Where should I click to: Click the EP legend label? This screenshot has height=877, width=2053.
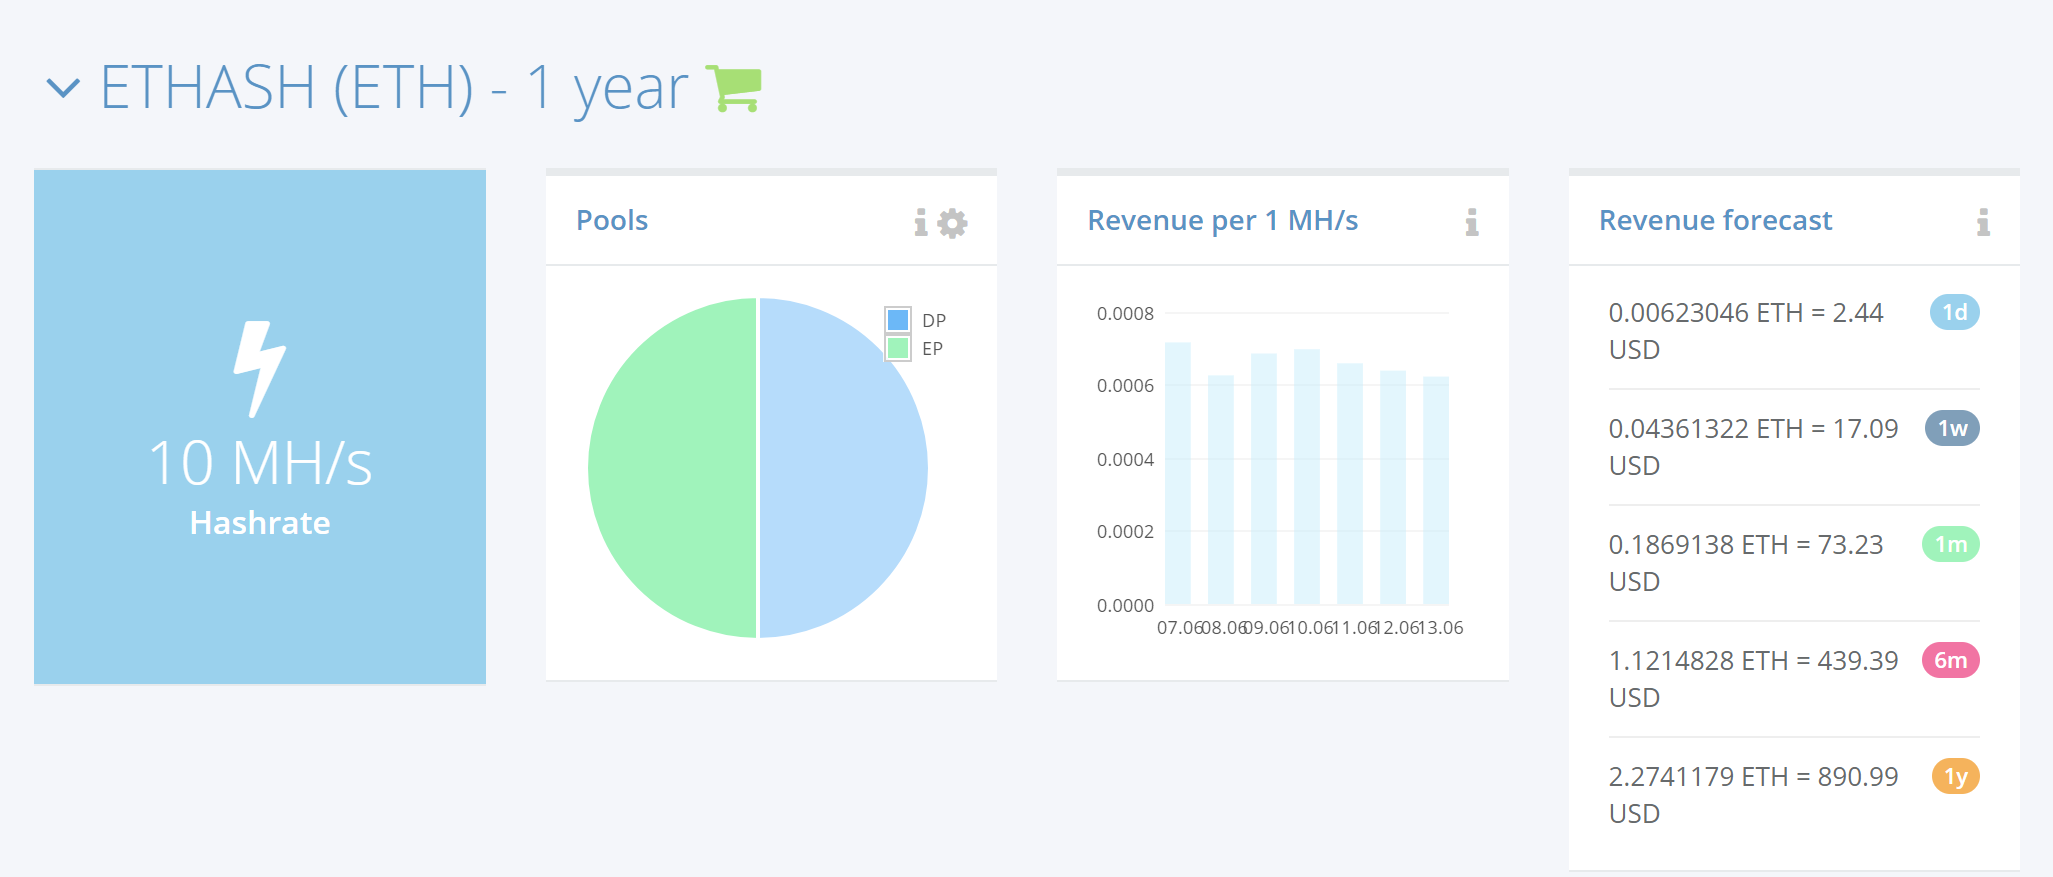[932, 348]
